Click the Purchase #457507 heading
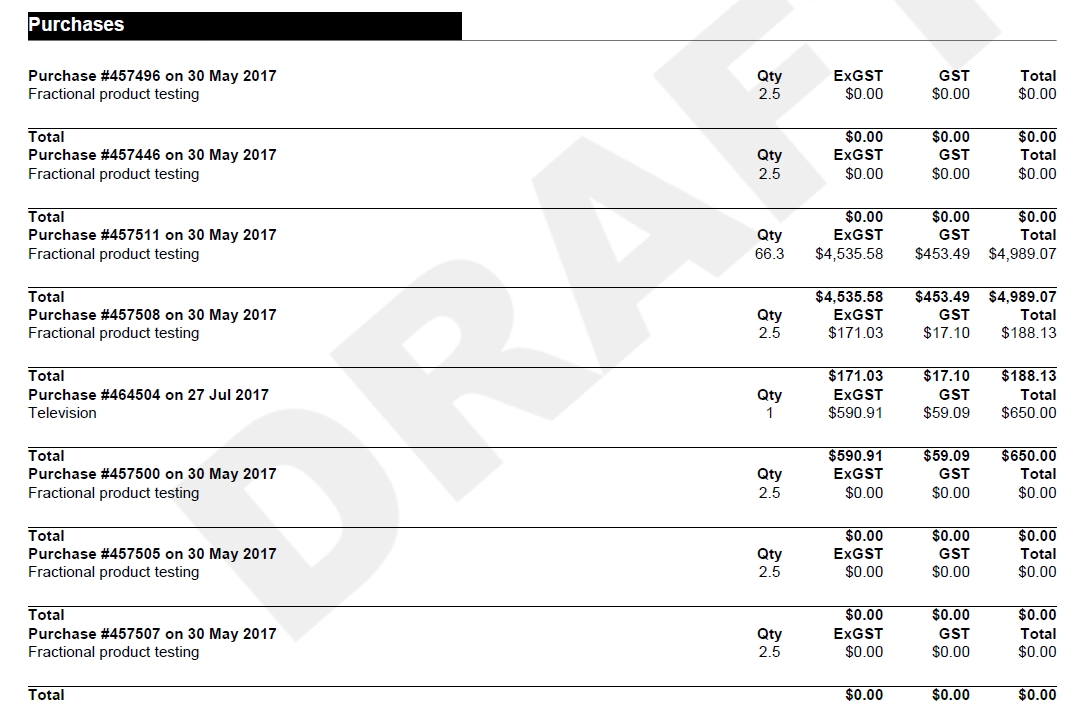 click(x=152, y=634)
